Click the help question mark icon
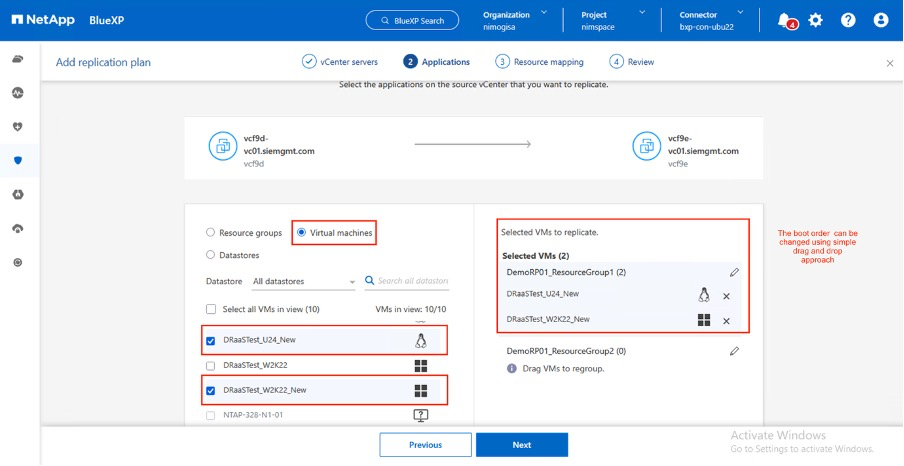The image size is (904, 466). pos(848,20)
